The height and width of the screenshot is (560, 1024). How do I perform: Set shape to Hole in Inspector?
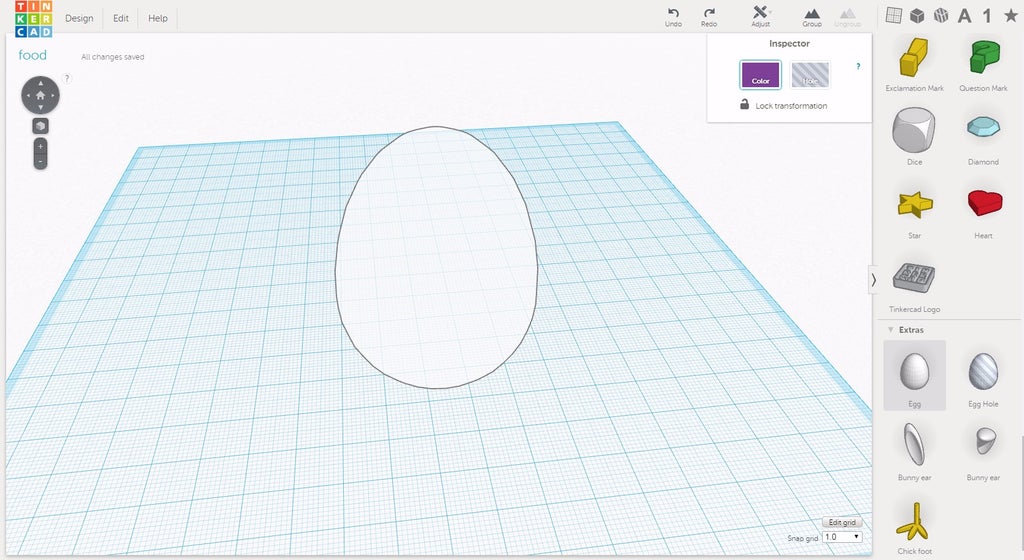[x=810, y=74]
